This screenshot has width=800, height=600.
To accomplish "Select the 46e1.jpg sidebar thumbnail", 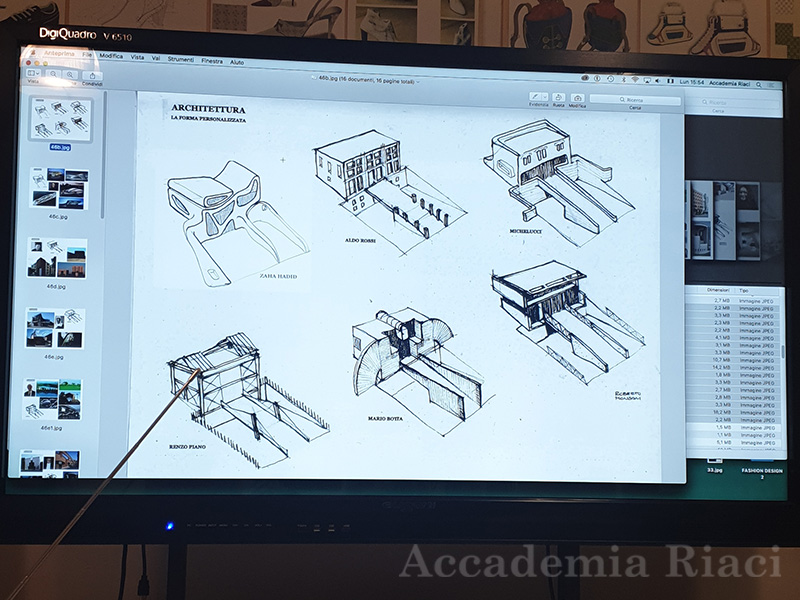I will point(52,399).
